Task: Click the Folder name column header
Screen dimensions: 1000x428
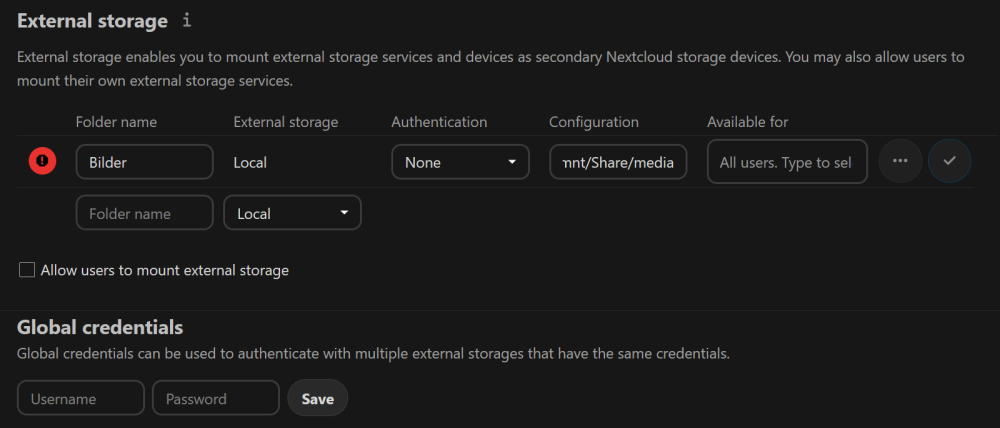Action: pos(116,122)
